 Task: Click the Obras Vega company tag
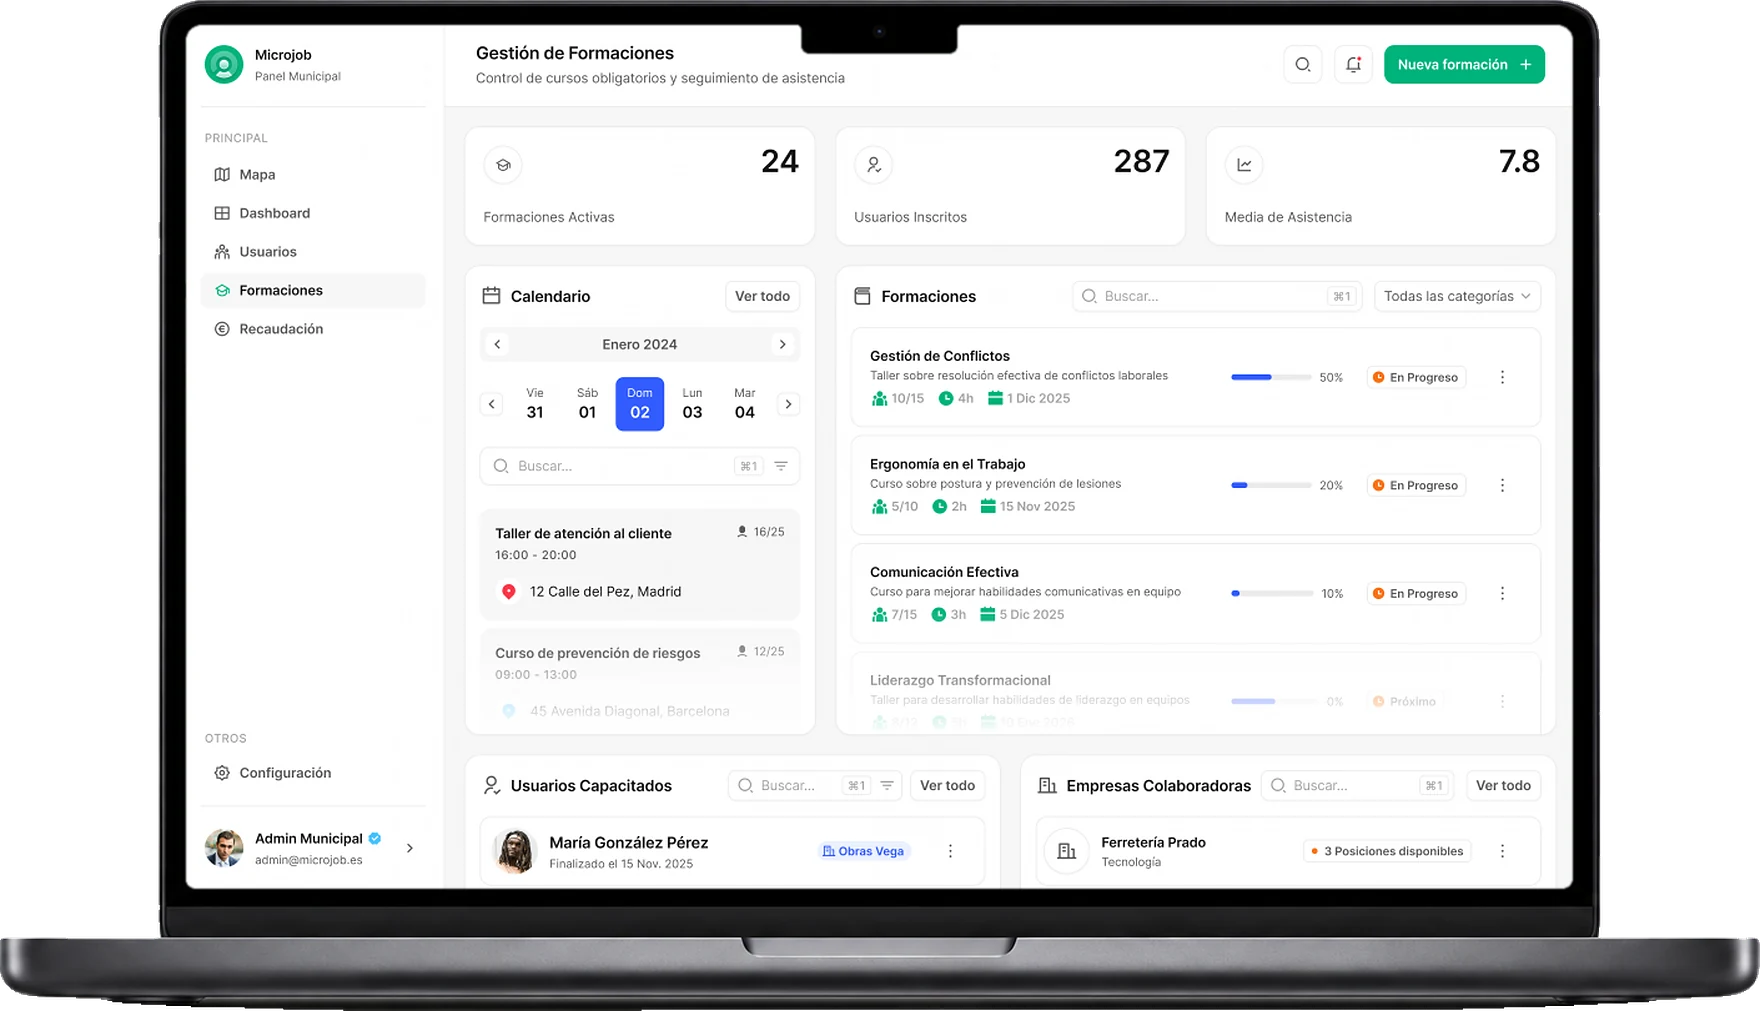pos(863,851)
